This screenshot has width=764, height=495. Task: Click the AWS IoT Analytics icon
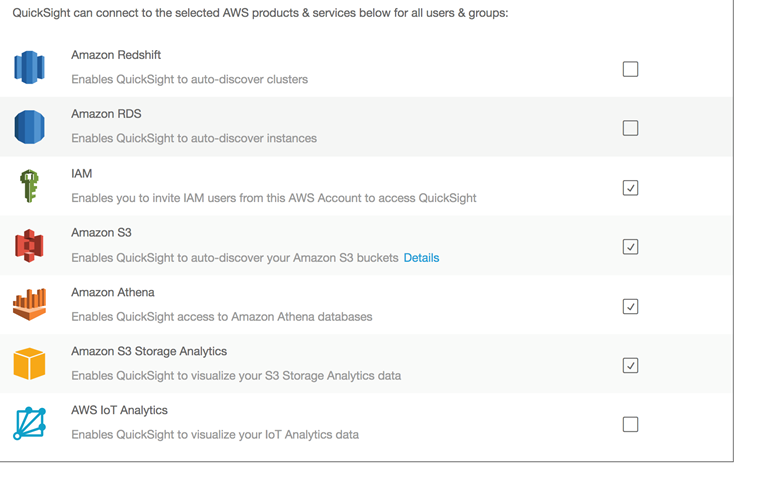30,423
